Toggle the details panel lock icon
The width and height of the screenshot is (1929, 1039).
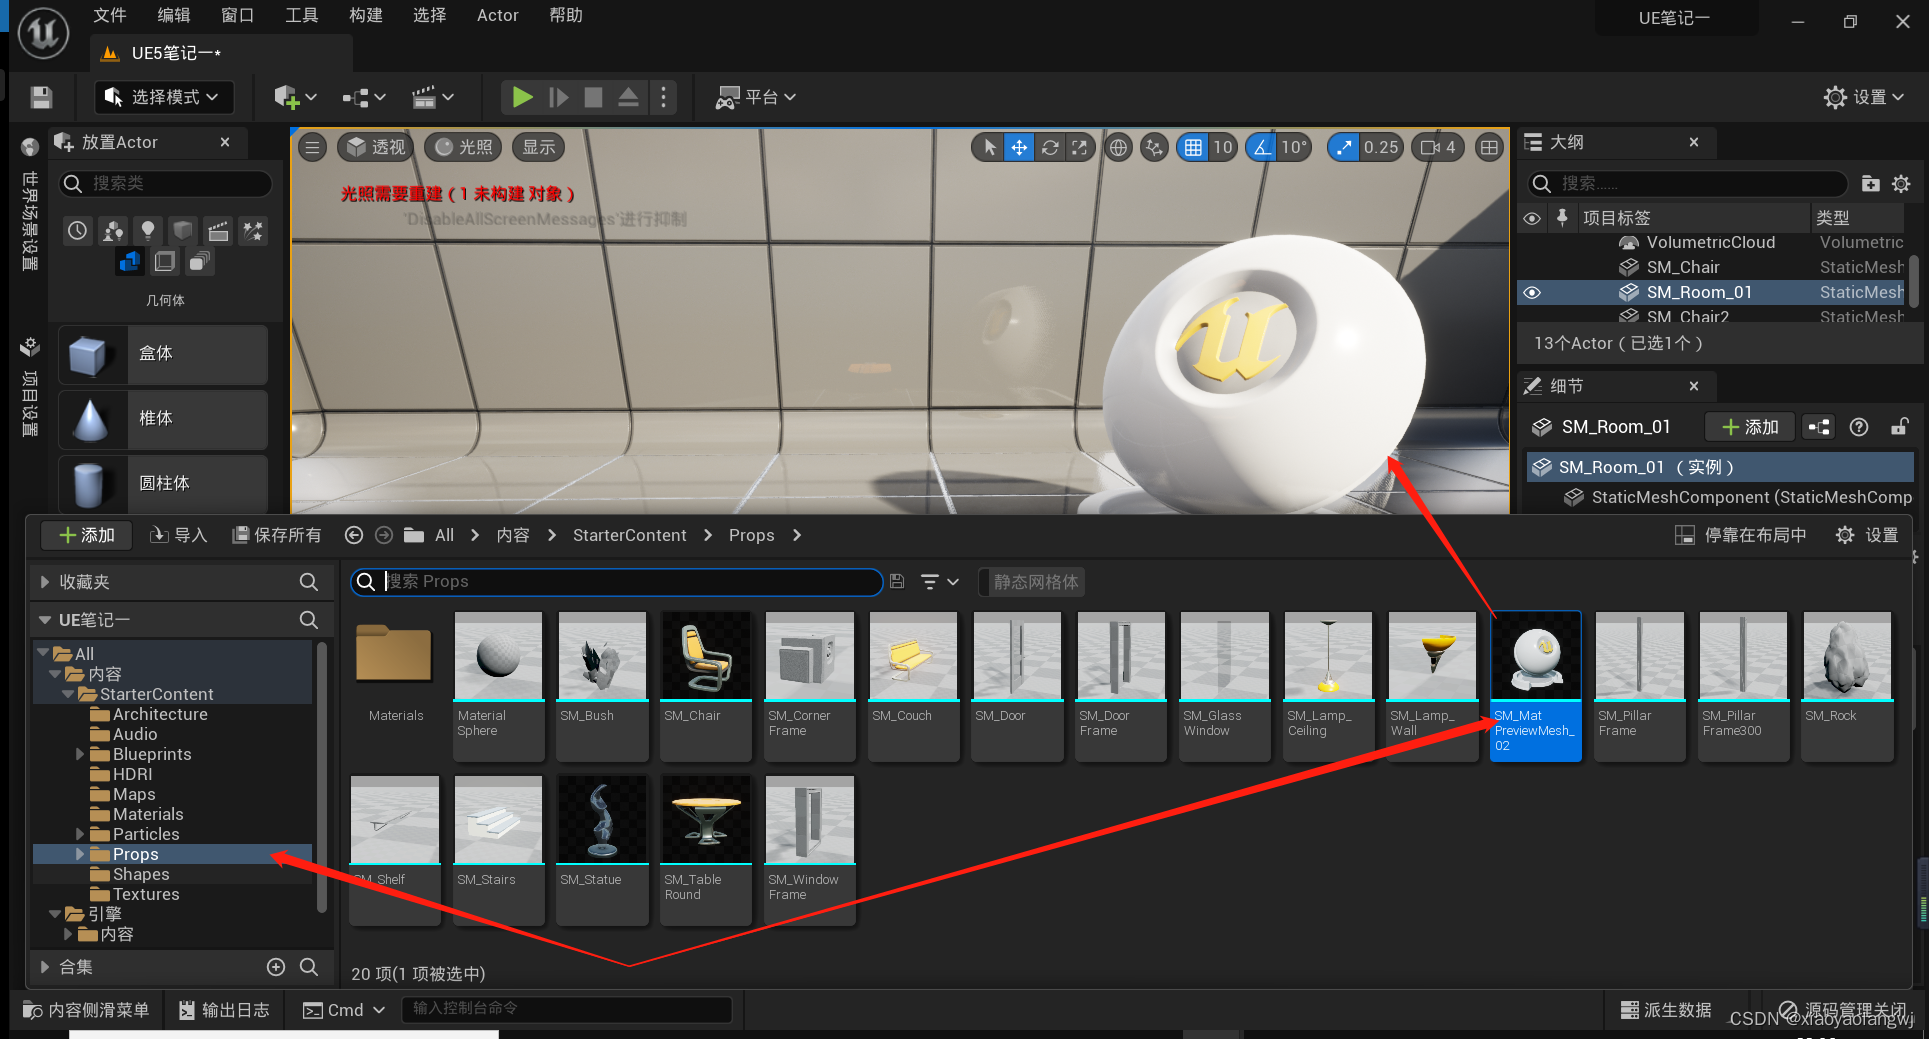(1899, 428)
